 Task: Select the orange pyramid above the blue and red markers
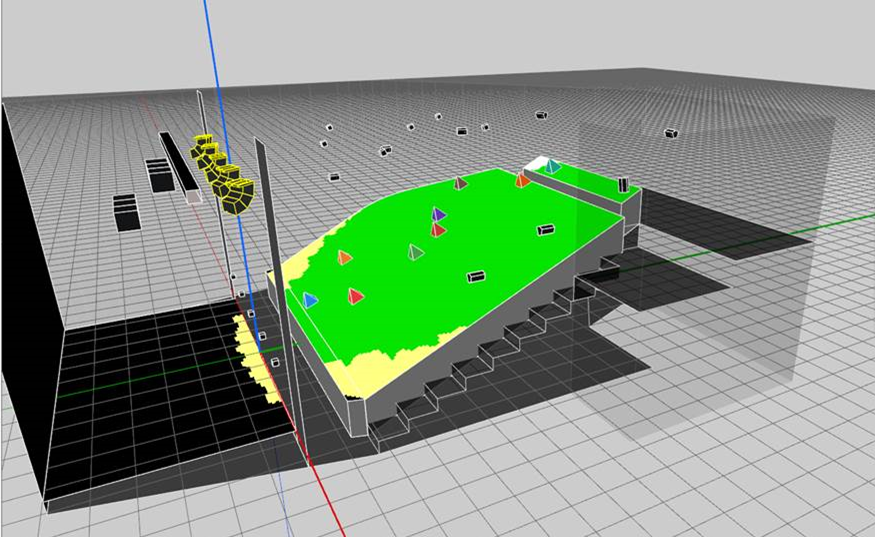[345, 258]
